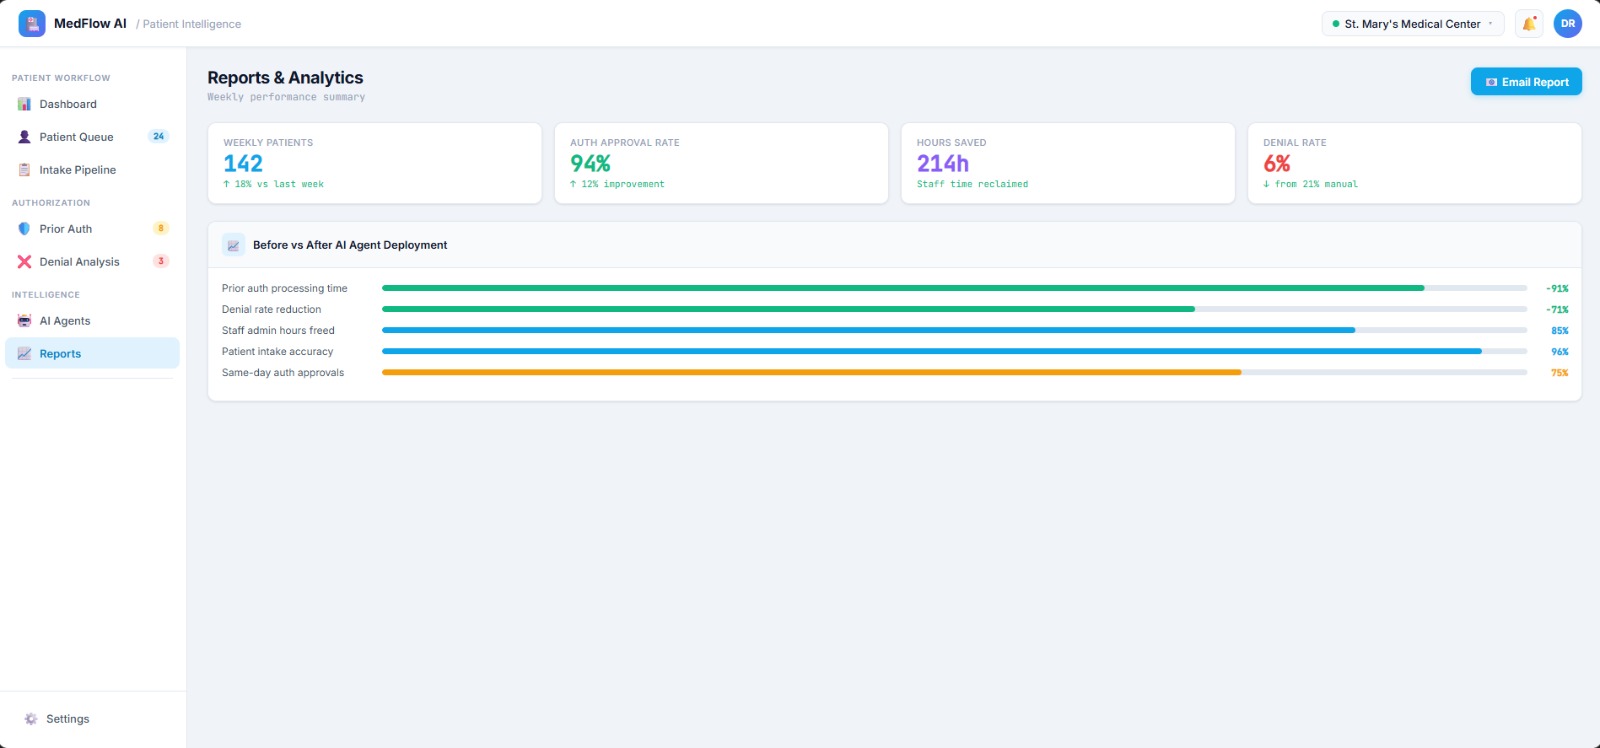Open notifications bell icon
The image size is (1600, 748).
(1529, 24)
